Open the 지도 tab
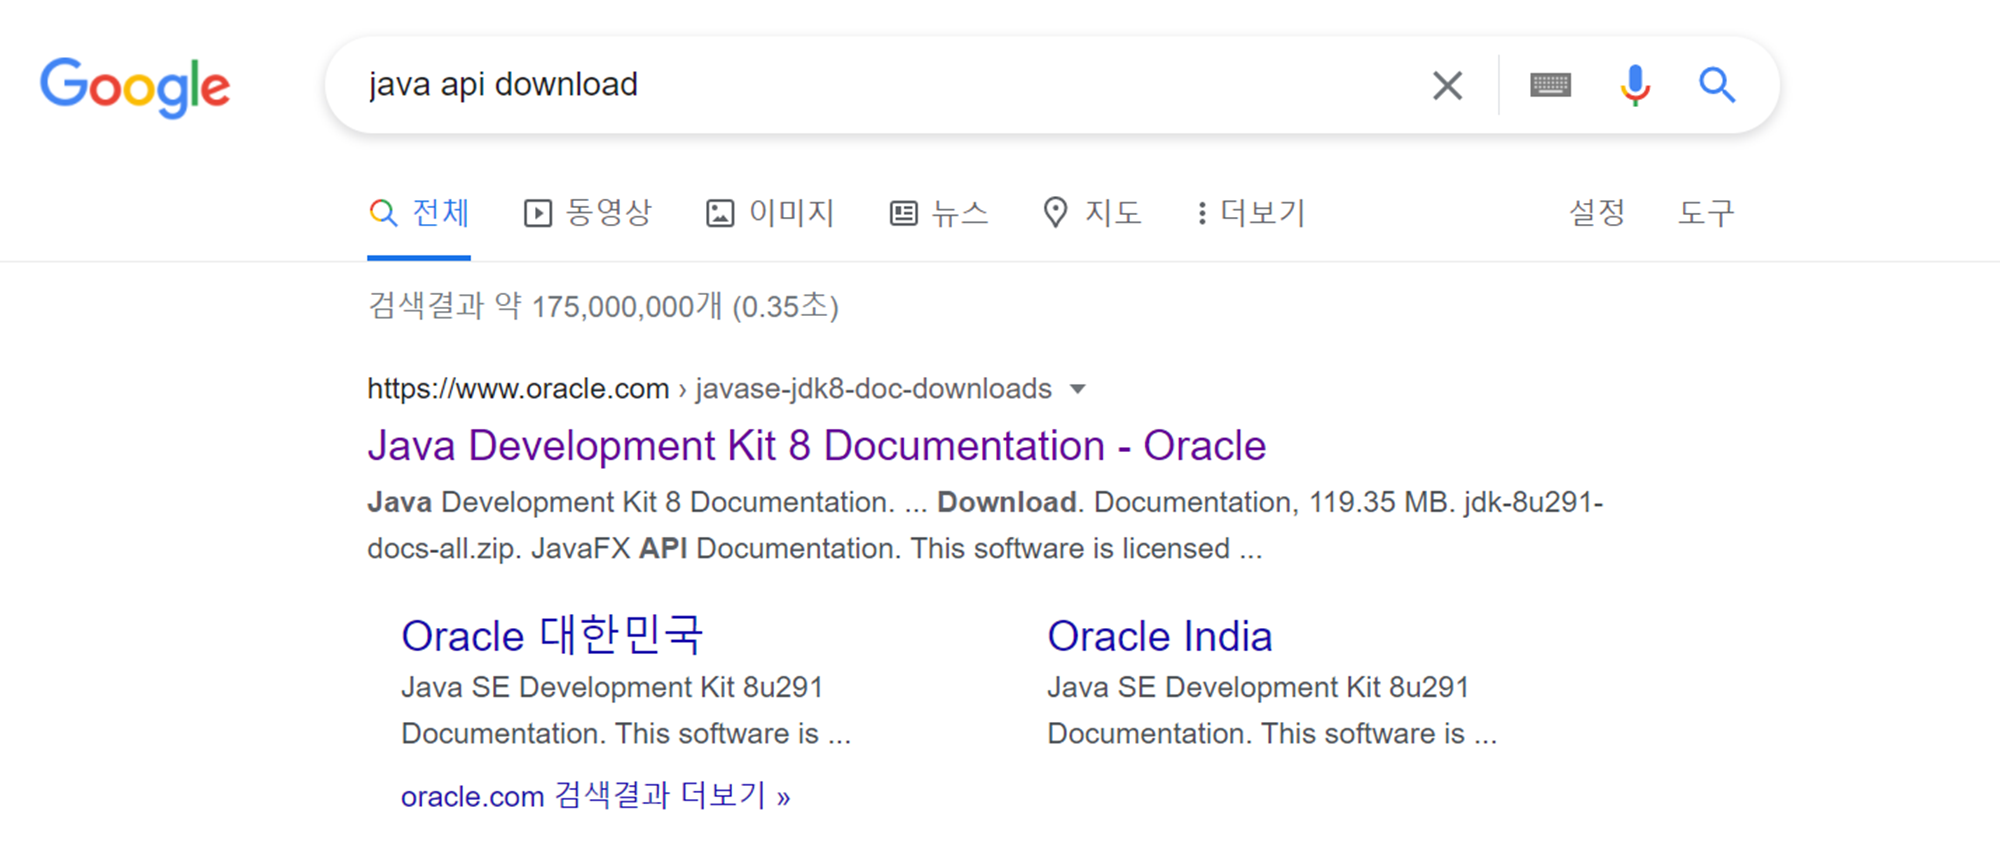The height and width of the screenshot is (843, 2000). pos(1092,212)
